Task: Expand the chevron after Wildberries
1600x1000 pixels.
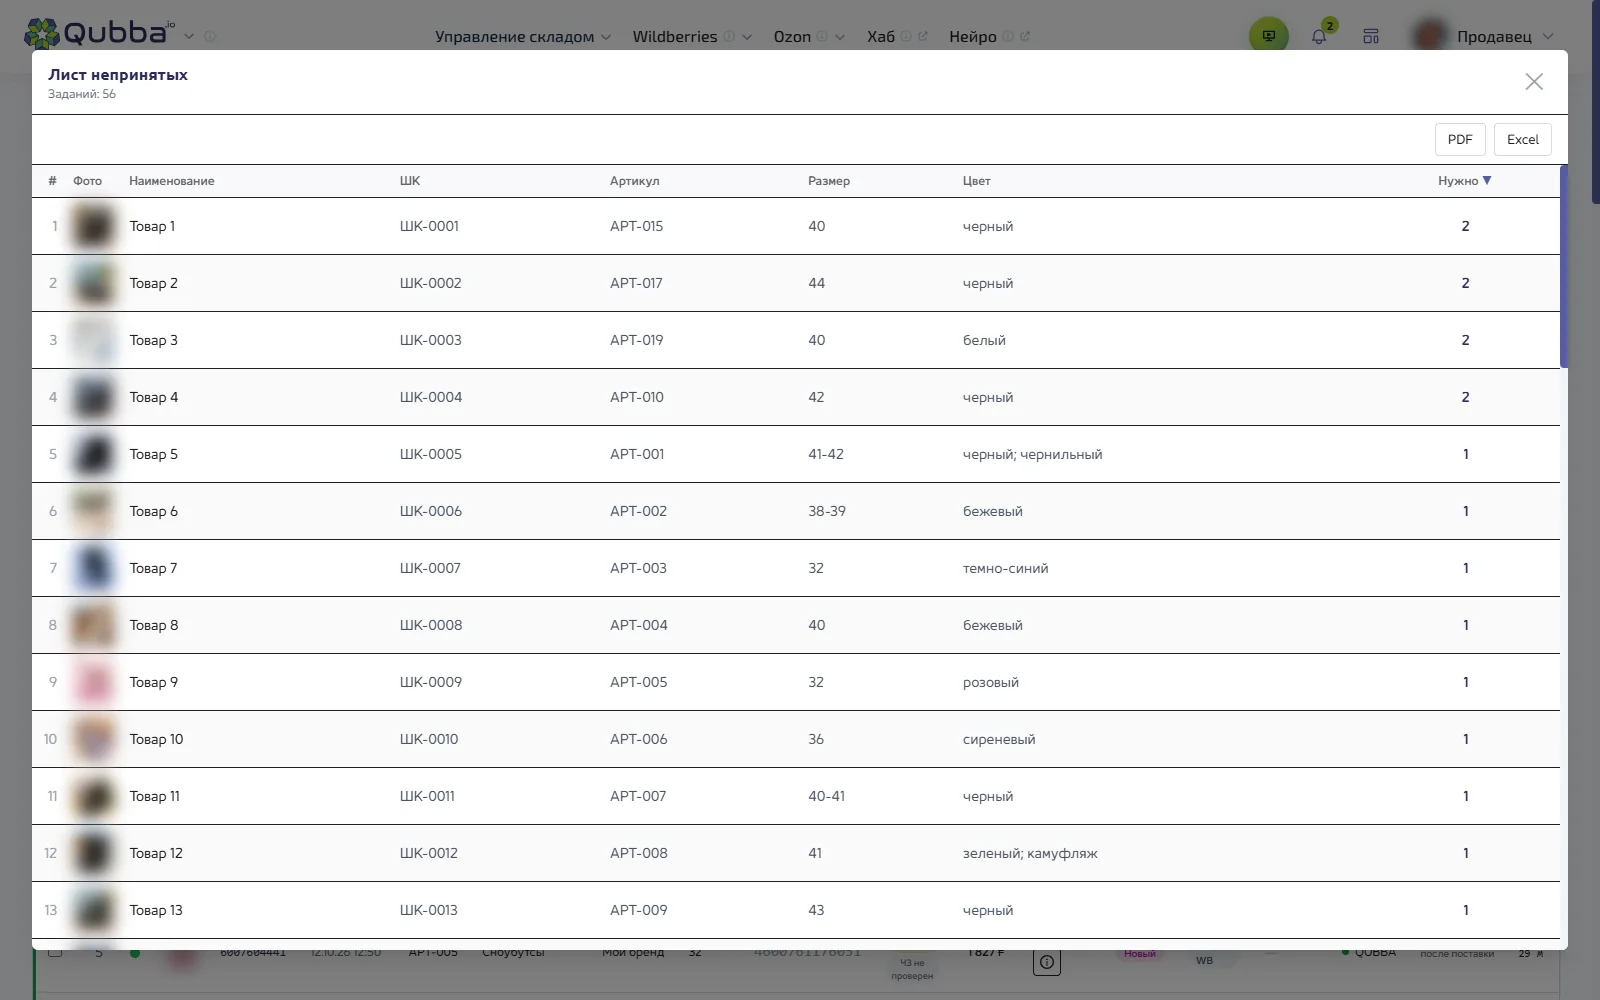Action: coord(747,37)
